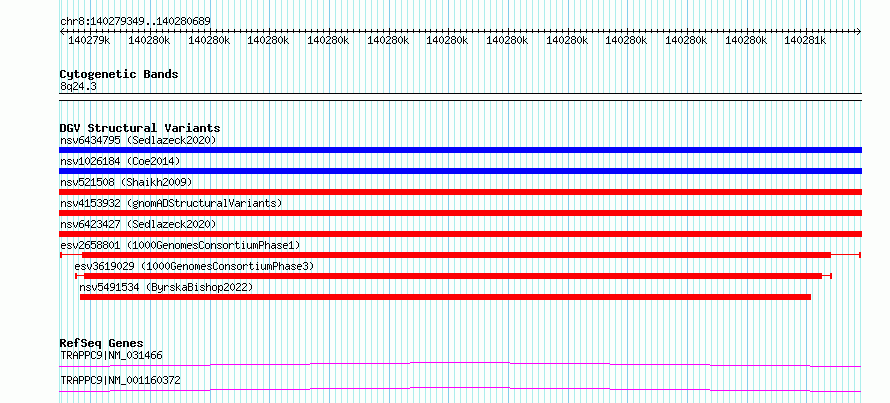Click the red bar of nsv4153932
The height and width of the screenshot is (403, 890).
[x=460, y=213]
